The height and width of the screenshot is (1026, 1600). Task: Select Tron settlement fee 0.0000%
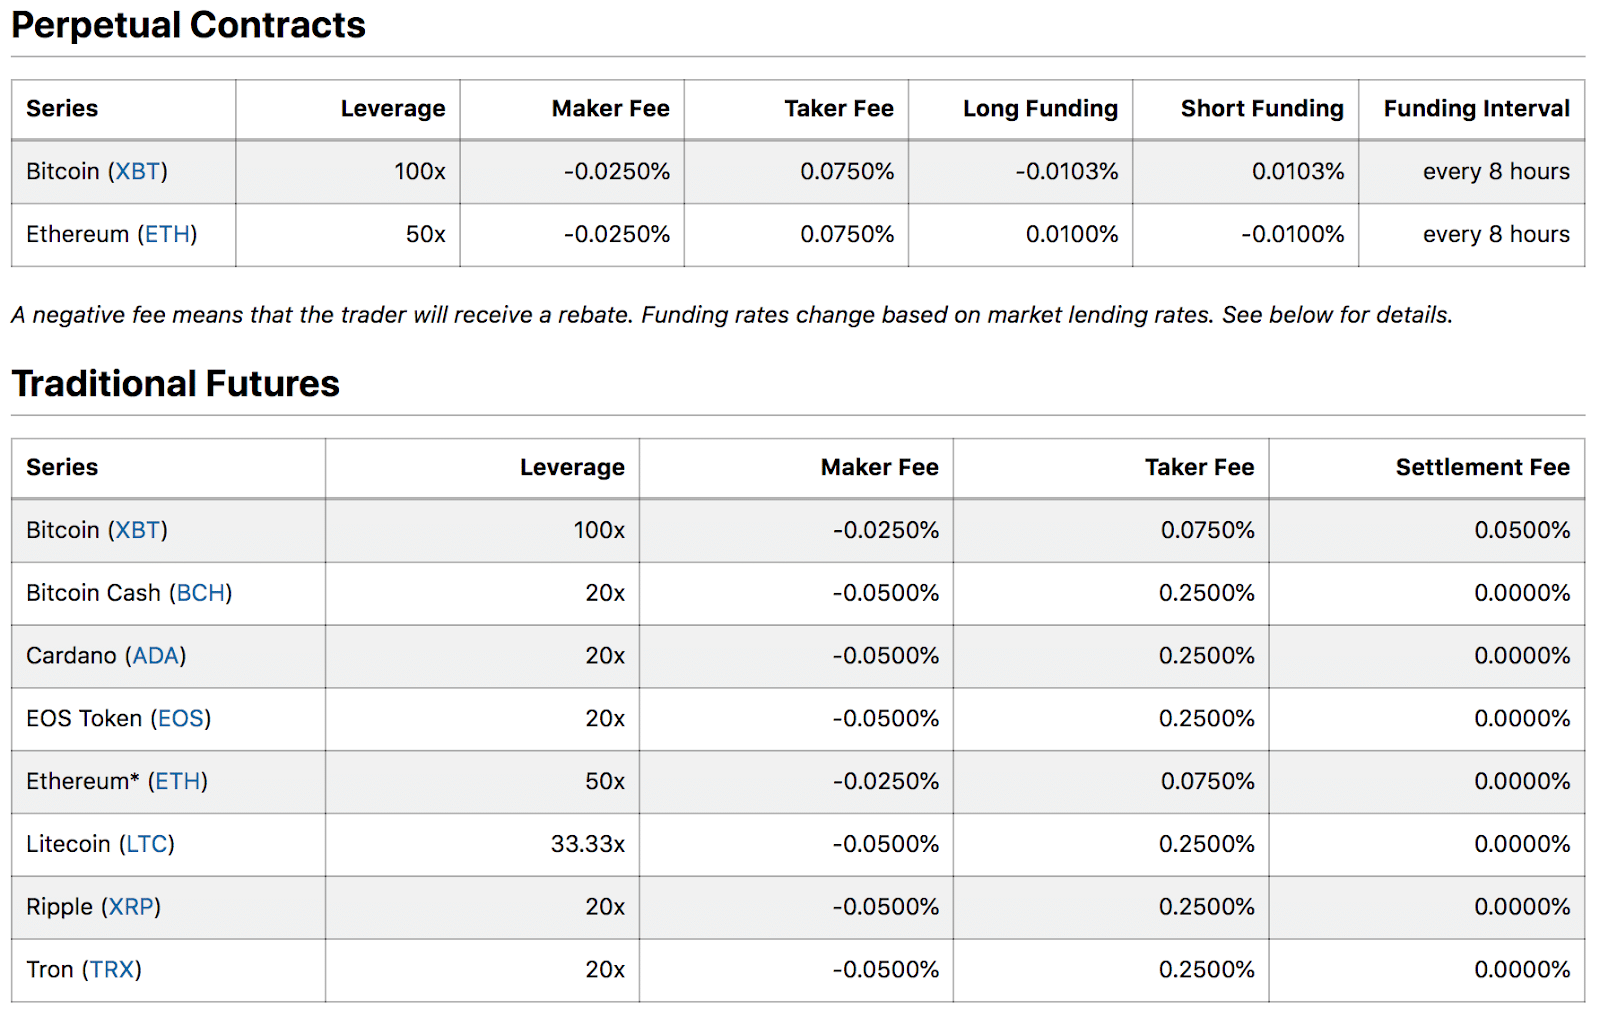coord(1522,971)
